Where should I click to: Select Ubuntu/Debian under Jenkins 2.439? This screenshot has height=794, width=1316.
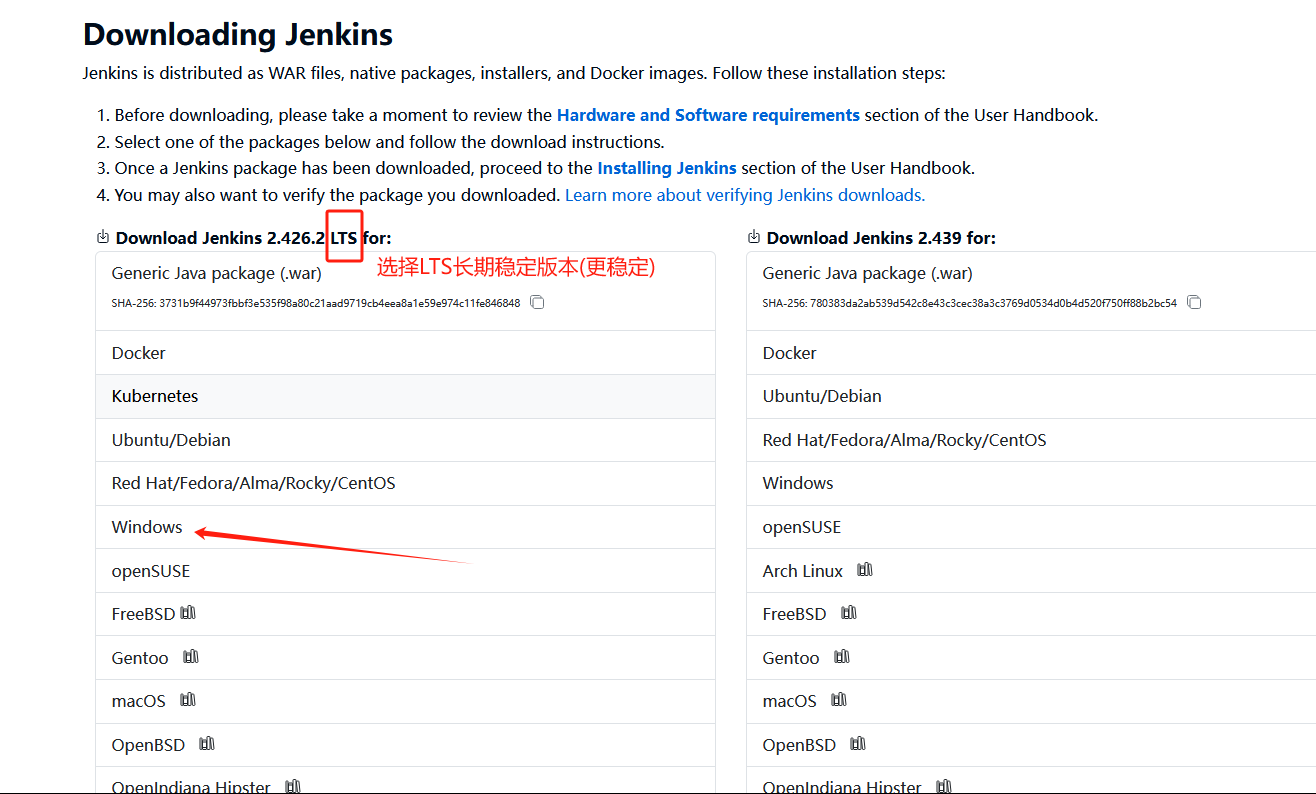tap(1031, 396)
